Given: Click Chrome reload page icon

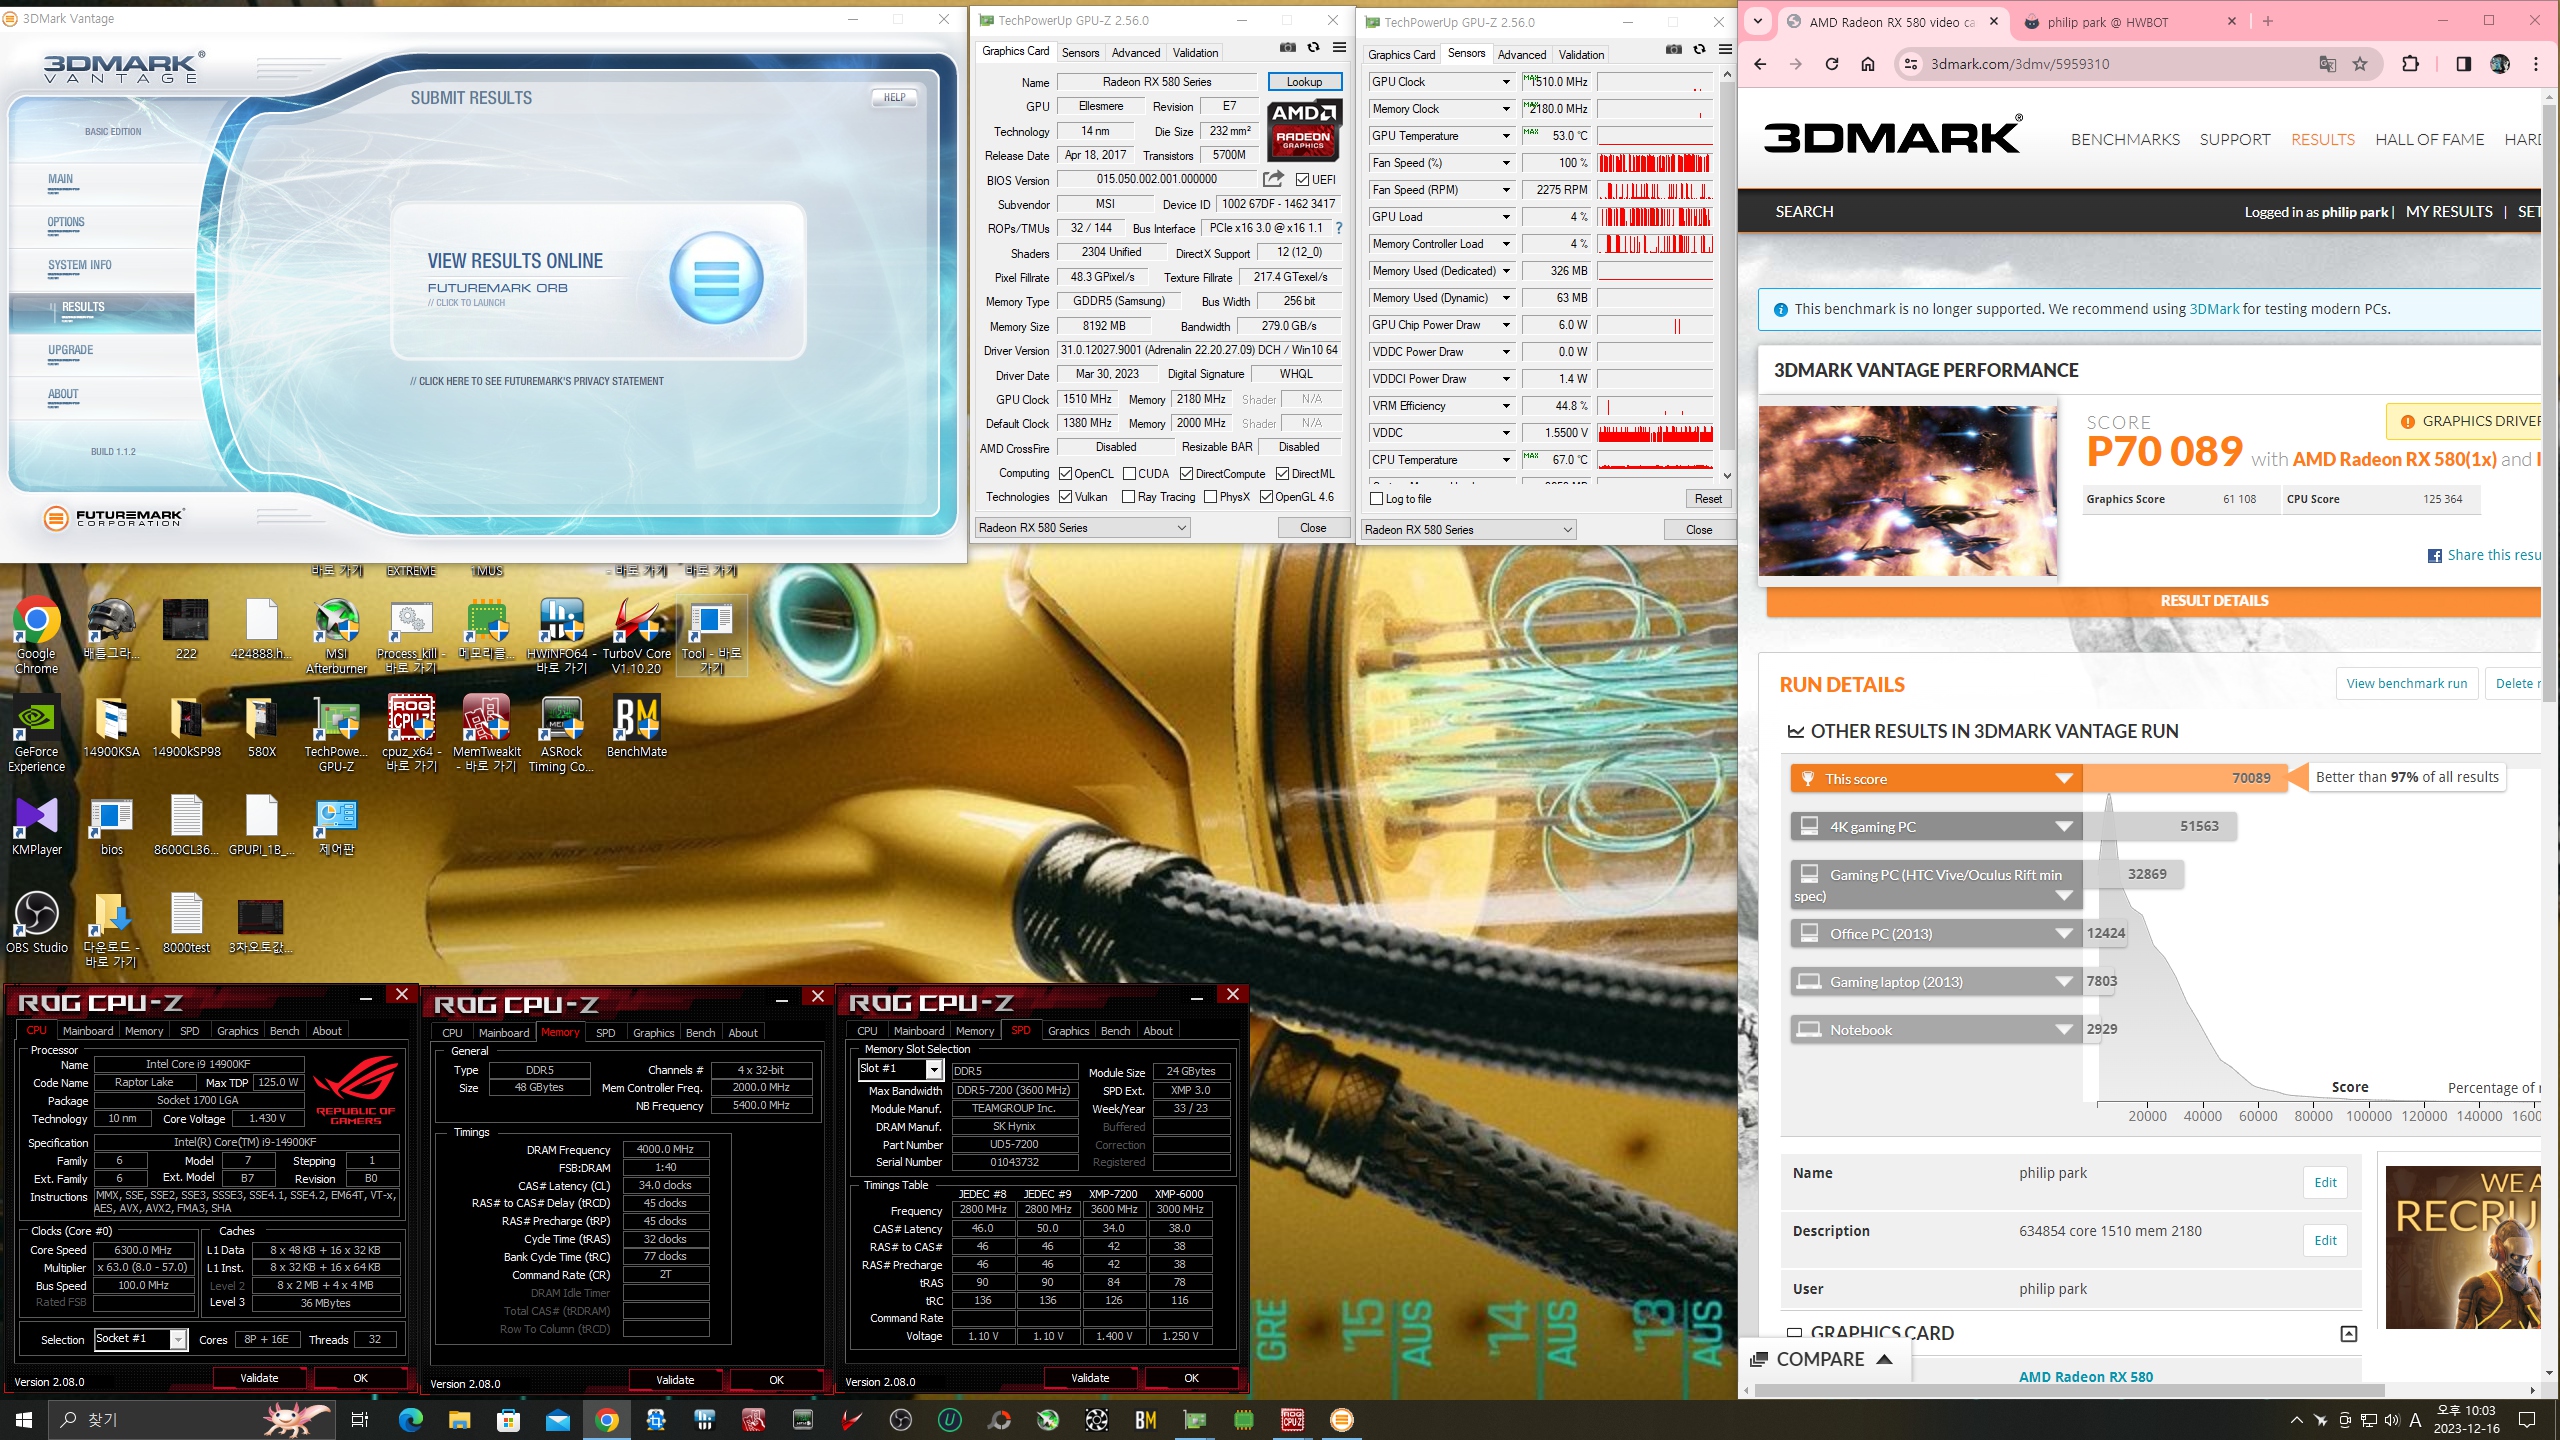Looking at the screenshot, I should click(x=1831, y=64).
